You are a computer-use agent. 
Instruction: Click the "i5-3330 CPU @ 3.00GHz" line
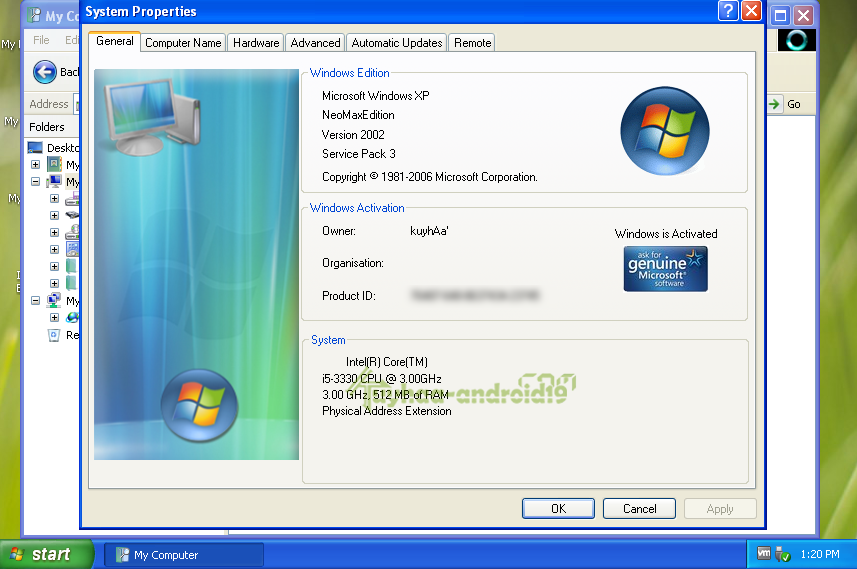click(381, 379)
